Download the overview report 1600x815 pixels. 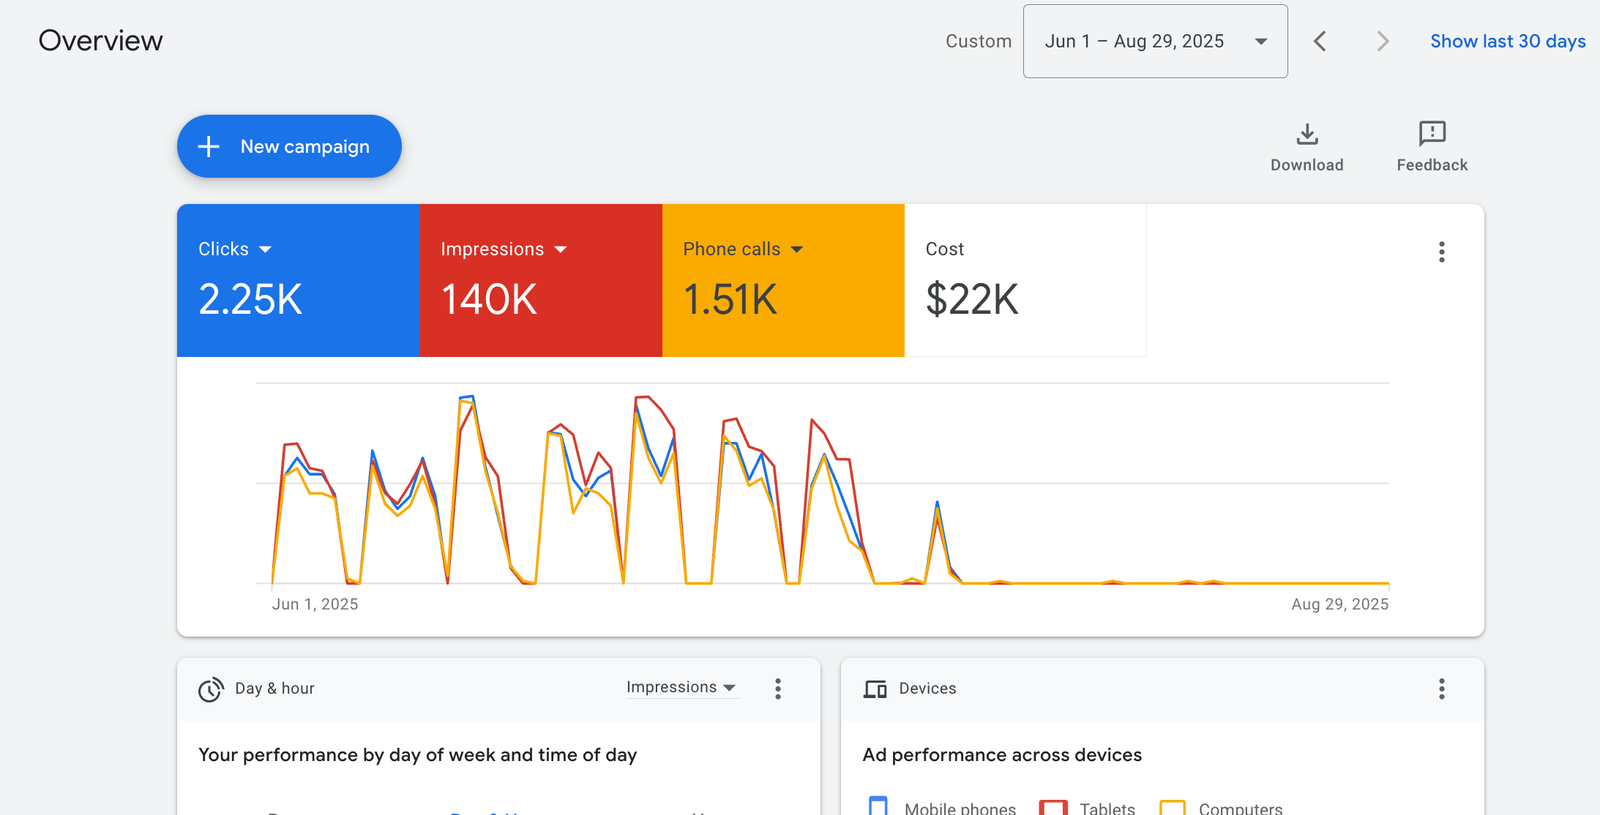point(1306,147)
